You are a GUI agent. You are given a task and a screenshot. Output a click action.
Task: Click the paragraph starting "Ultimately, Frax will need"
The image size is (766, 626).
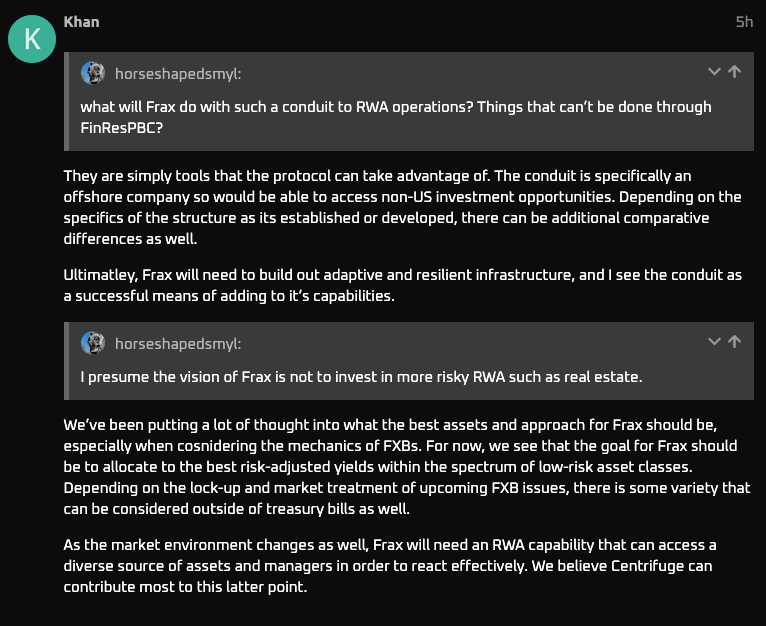[402, 285]
